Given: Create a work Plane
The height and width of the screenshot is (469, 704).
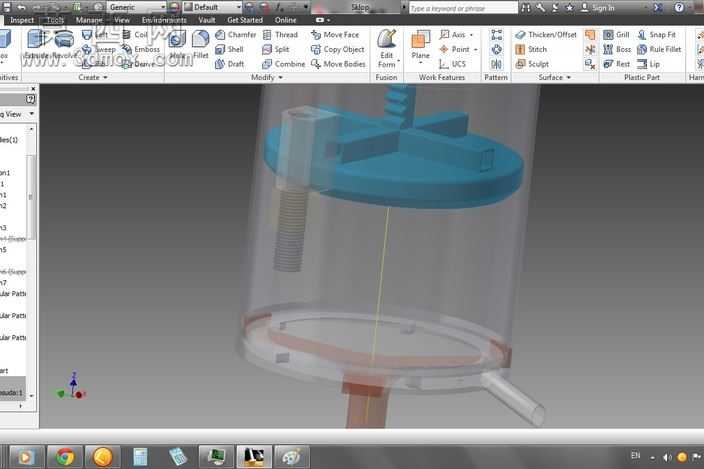Looking at the screenshot, I should (x=420, y=44).
